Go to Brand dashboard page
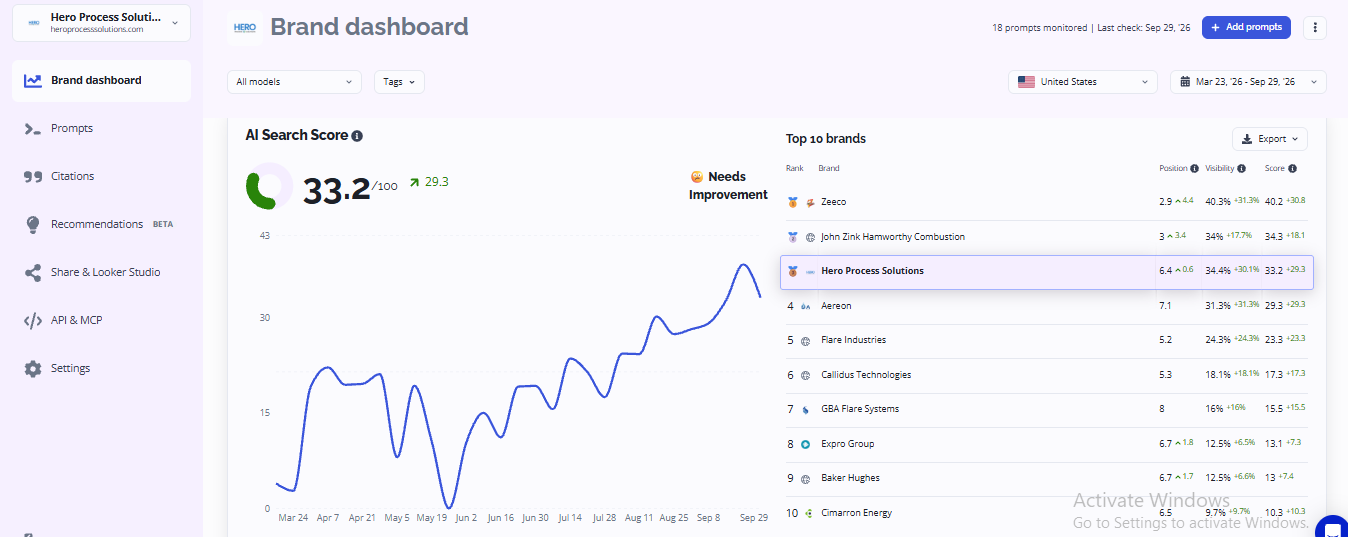The image size is (1348, 537). point(101,80)
